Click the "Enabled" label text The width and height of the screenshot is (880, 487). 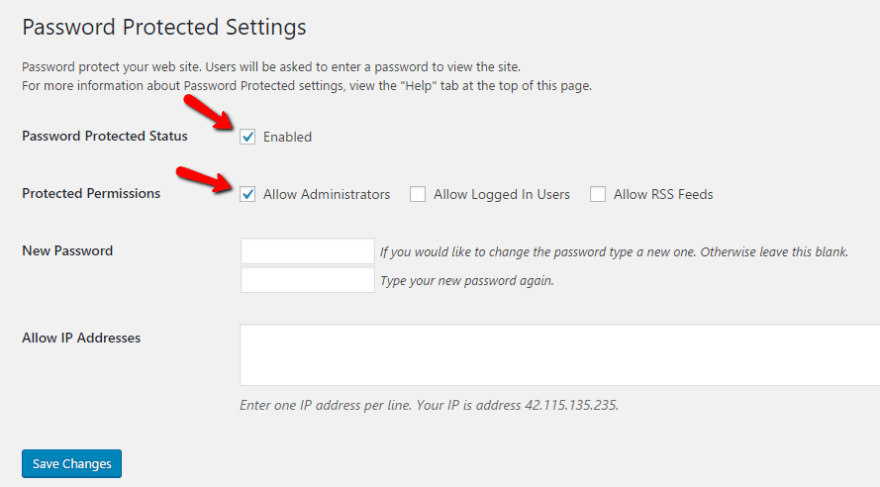pos(288,137)
